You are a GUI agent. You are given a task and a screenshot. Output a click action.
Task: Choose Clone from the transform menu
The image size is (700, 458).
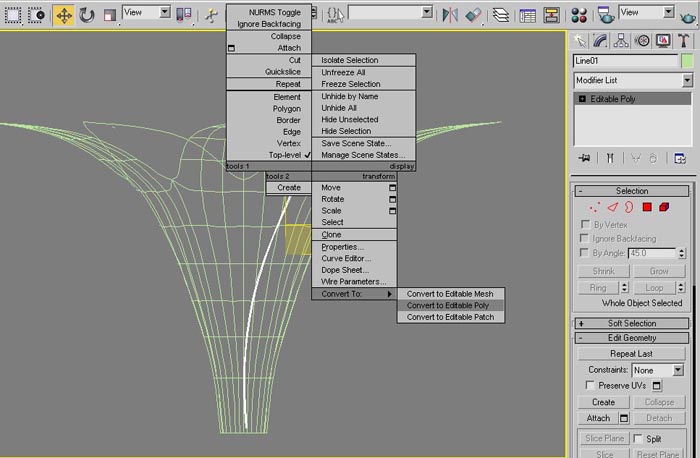354,234
